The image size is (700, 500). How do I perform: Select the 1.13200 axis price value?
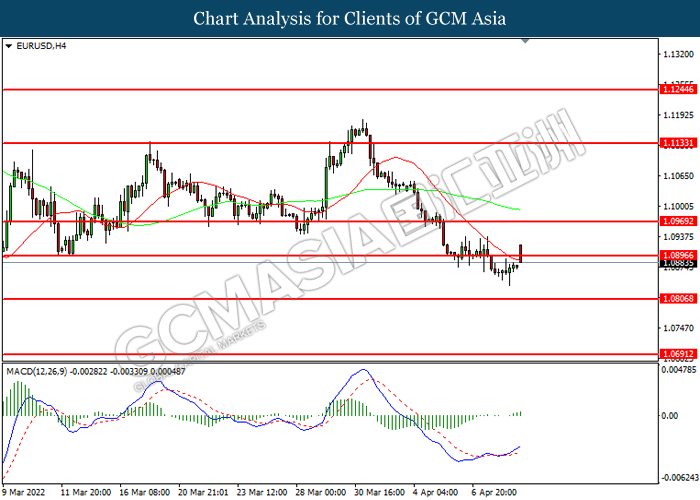click(x=679, y=54)
